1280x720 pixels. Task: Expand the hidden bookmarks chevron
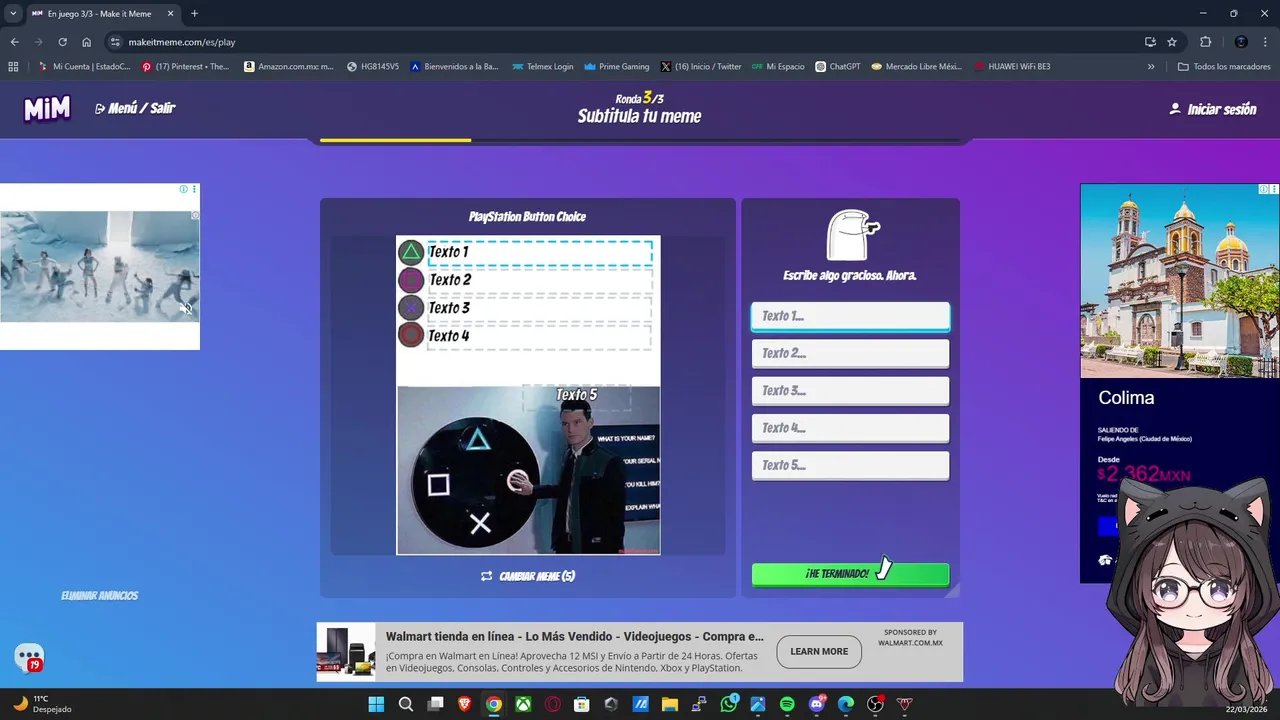tap(1151, 67)
